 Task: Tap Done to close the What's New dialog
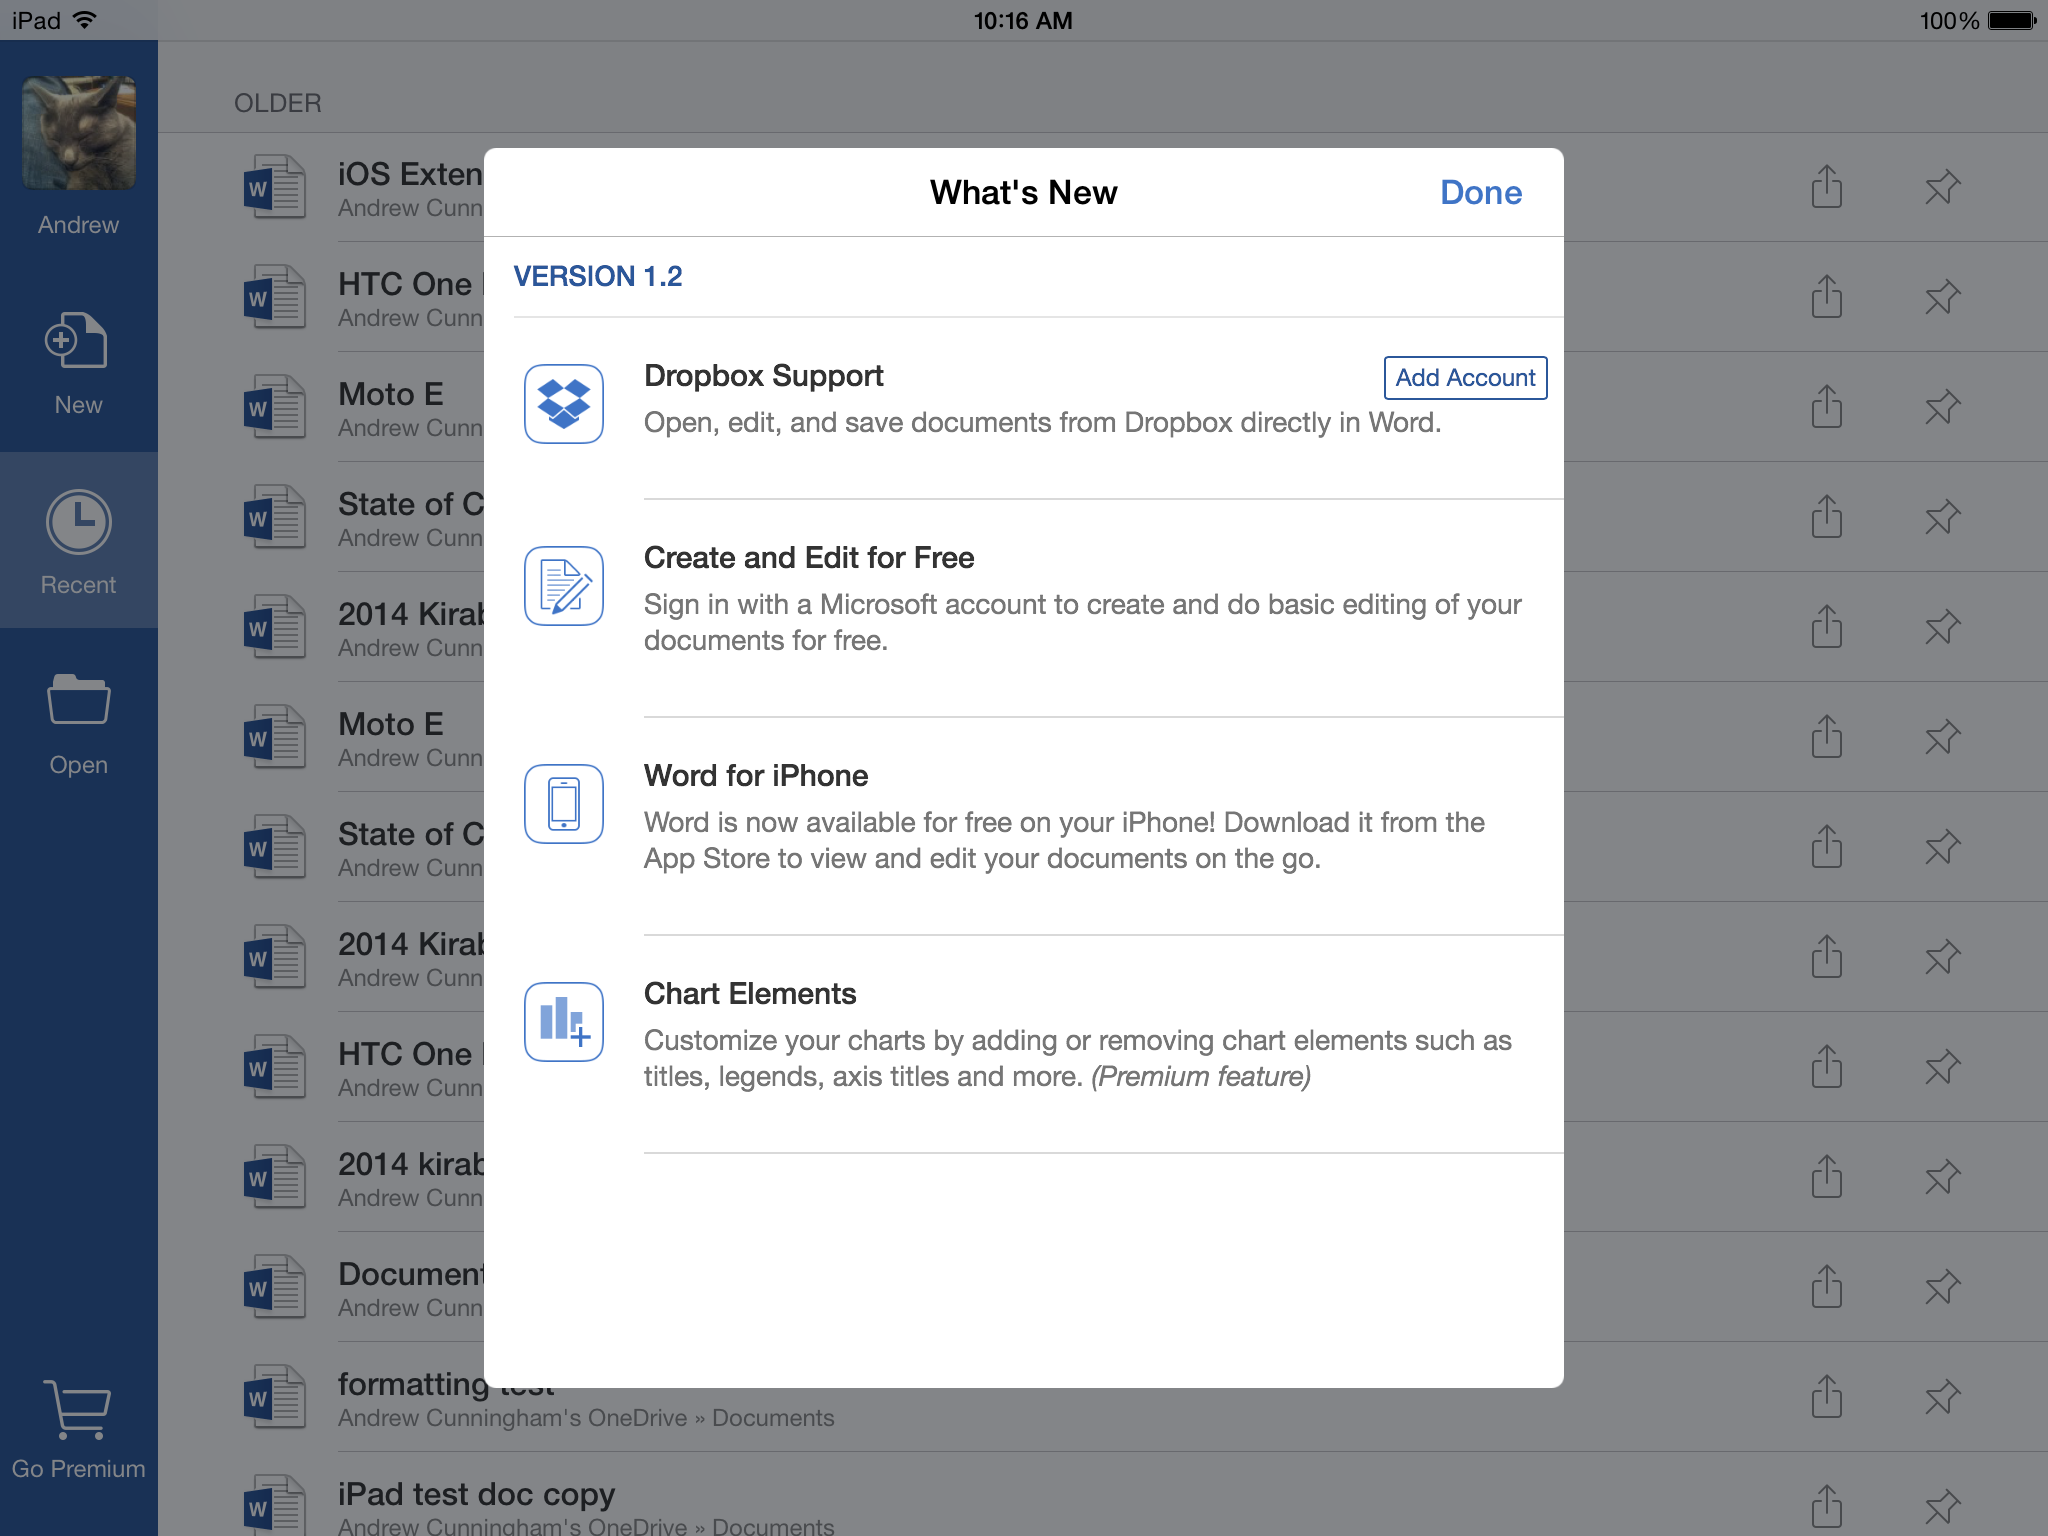click(x=1480, y=192)
